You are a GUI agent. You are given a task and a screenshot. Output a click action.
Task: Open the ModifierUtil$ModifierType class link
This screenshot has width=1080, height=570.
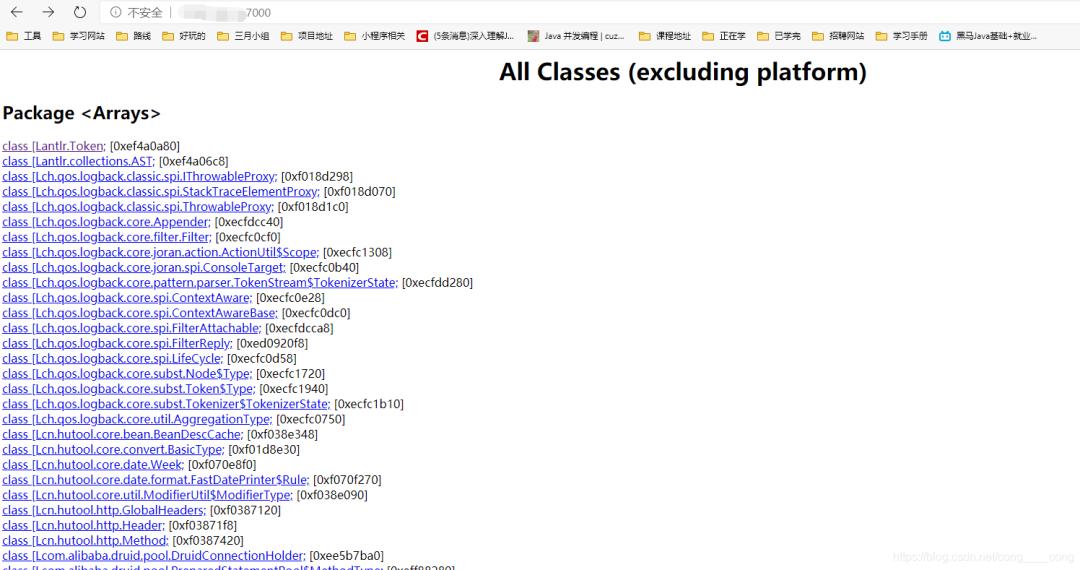click(x=147, y=494)
